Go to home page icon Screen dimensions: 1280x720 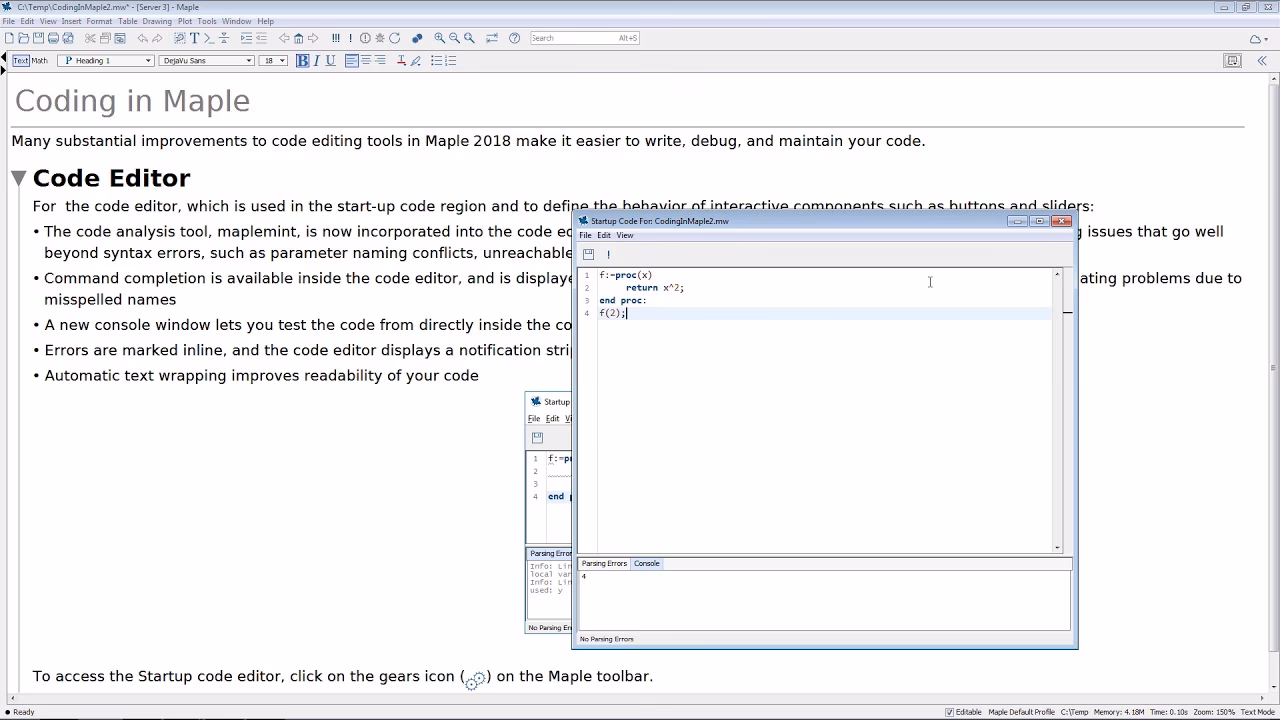tap(298, 38)
